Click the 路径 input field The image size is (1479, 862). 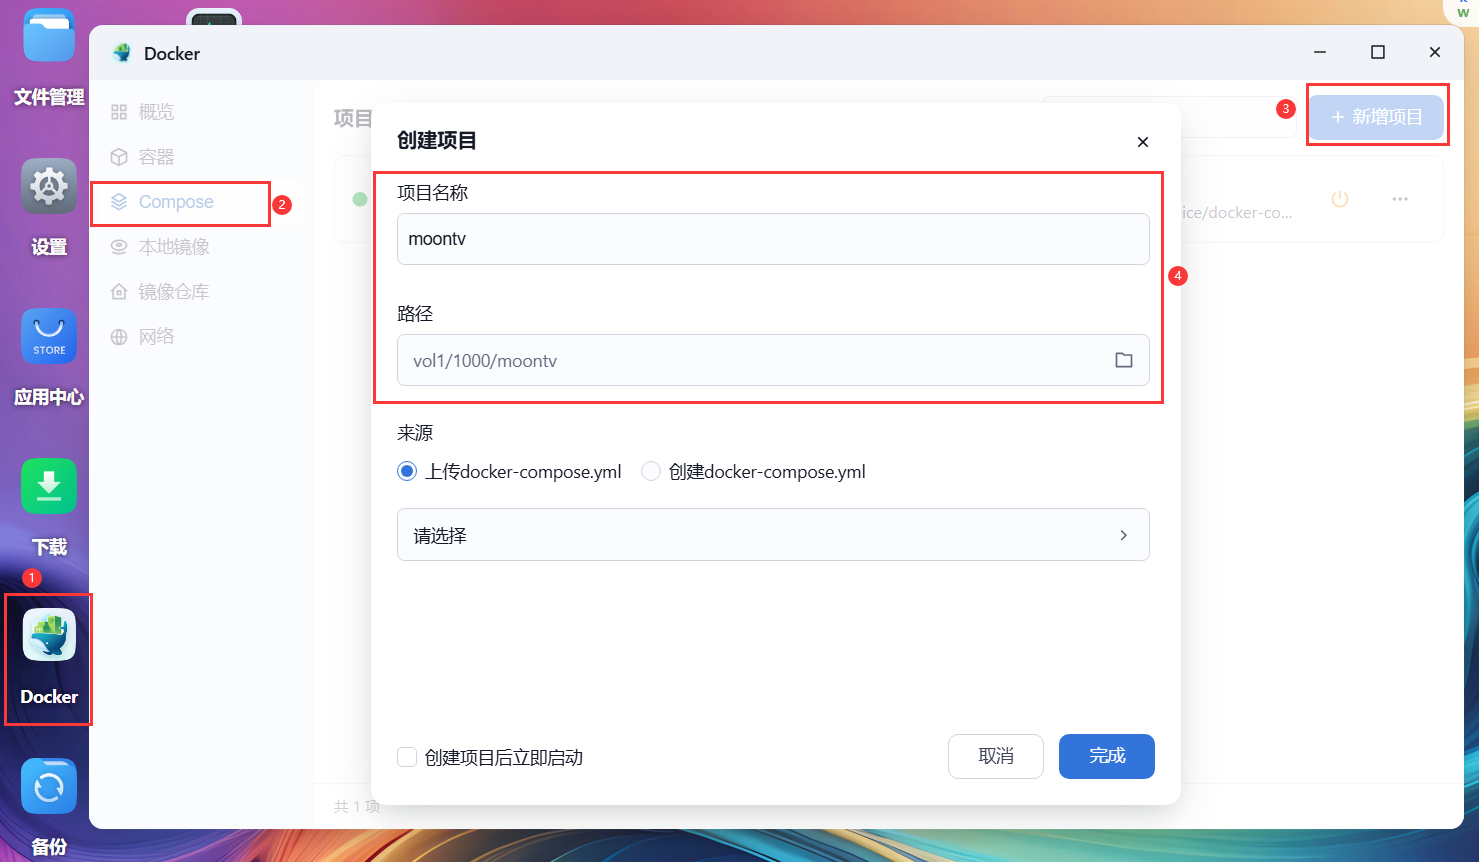[773, 360]
